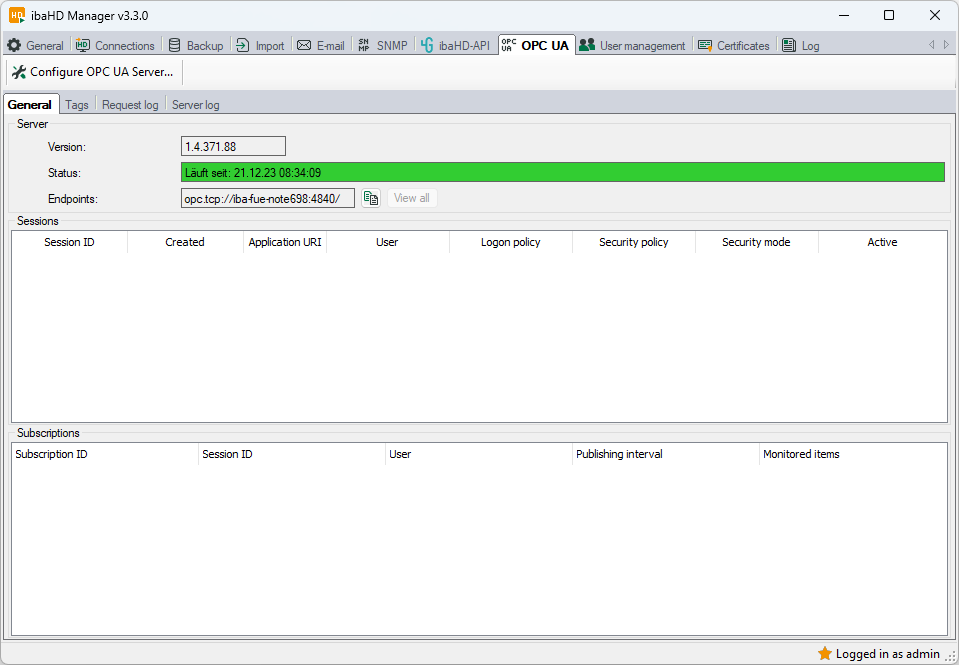Screen dimensions: 959x665
Task: Click the ibaHD Manager app icon in the title bar
Action: pyautogui.click(x=17, y=15)
